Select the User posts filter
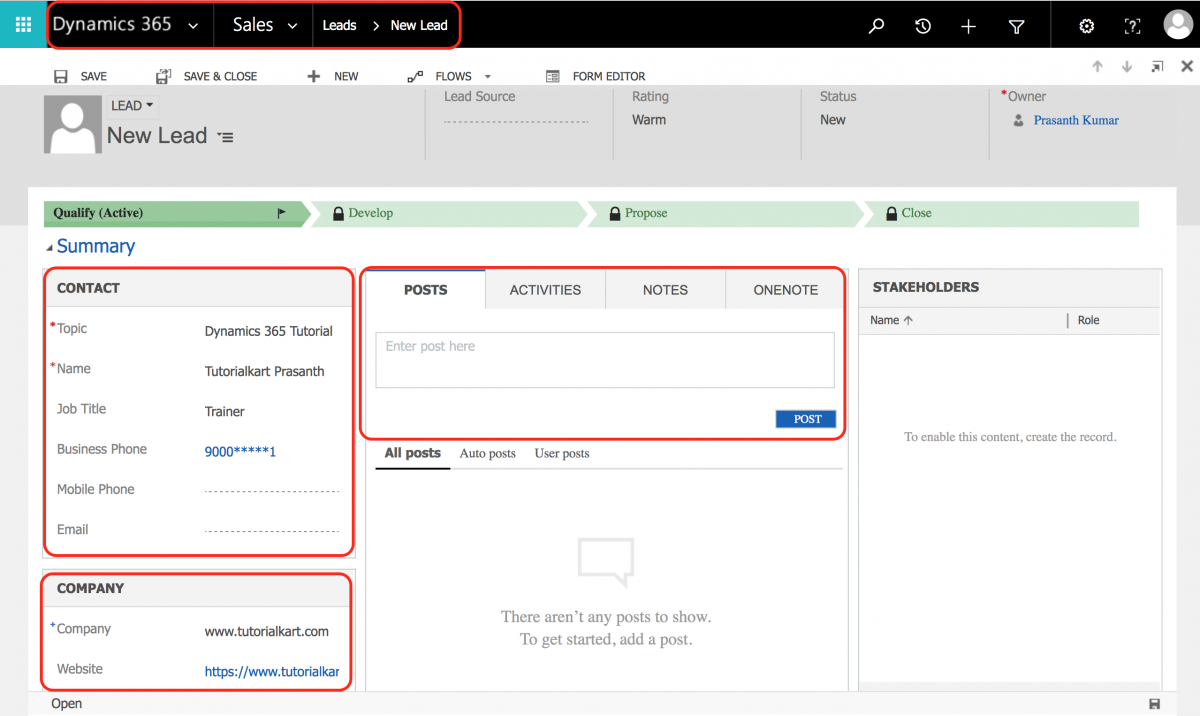 pyautogui.click(x=562, y=453)
